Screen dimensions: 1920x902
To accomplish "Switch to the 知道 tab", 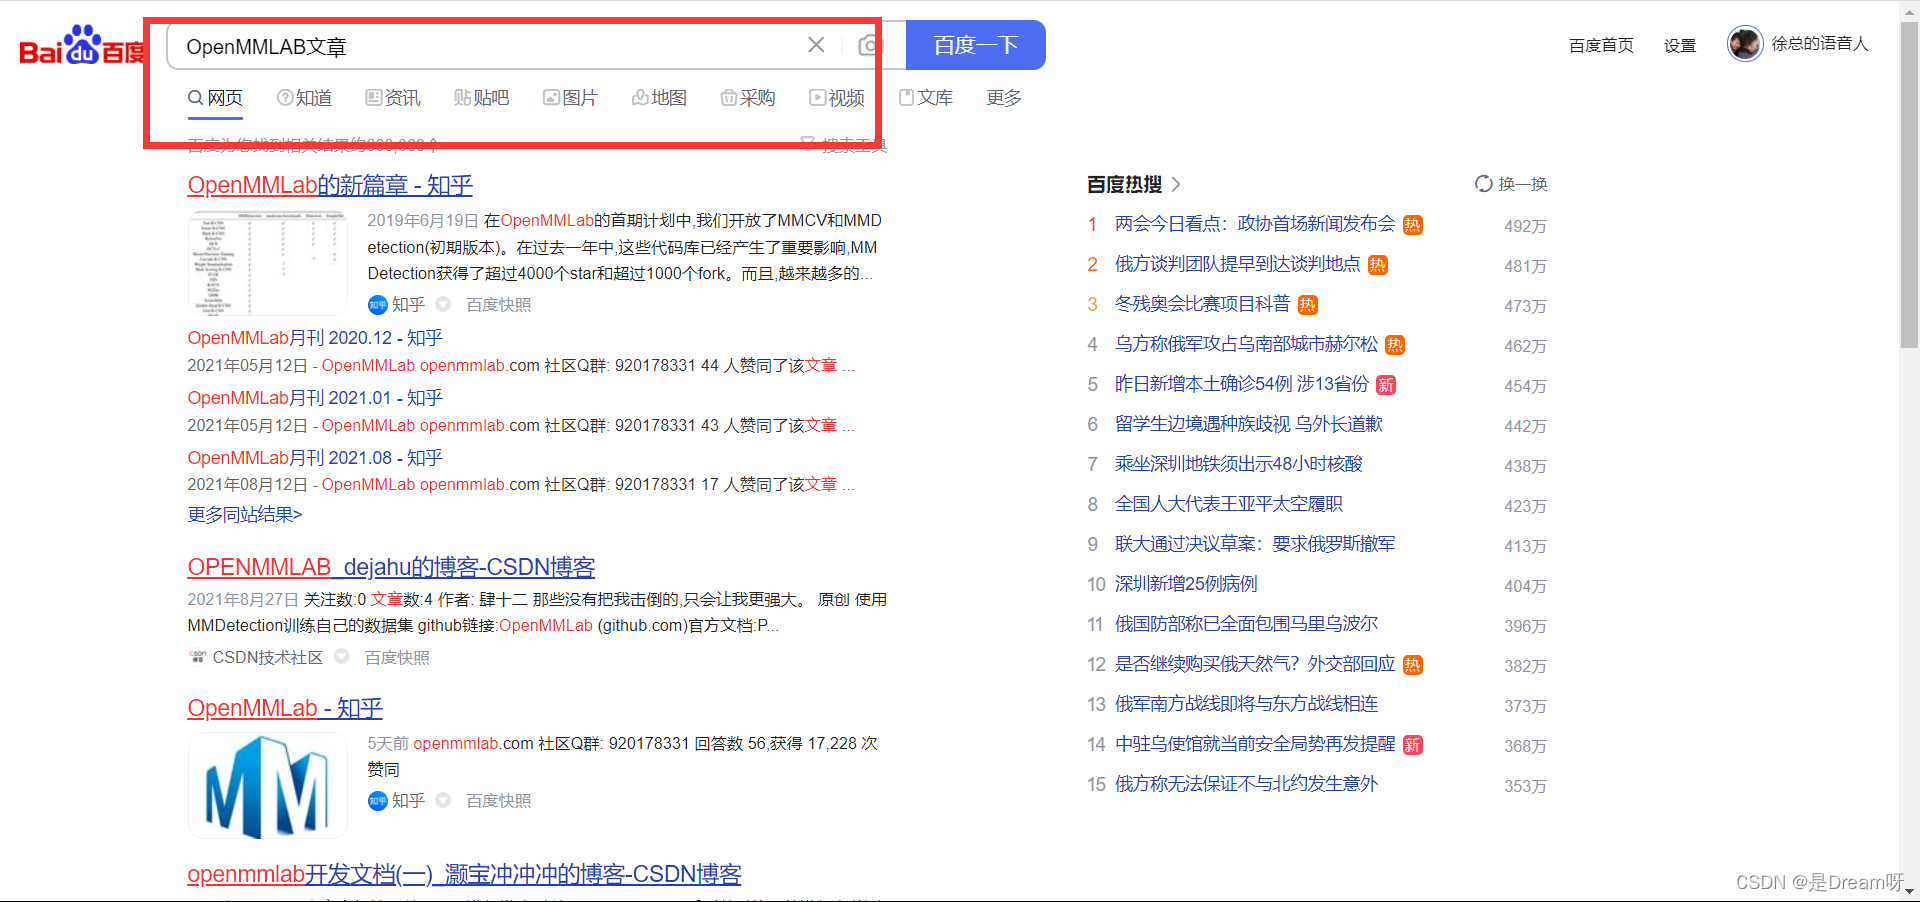I will point(304,98).
